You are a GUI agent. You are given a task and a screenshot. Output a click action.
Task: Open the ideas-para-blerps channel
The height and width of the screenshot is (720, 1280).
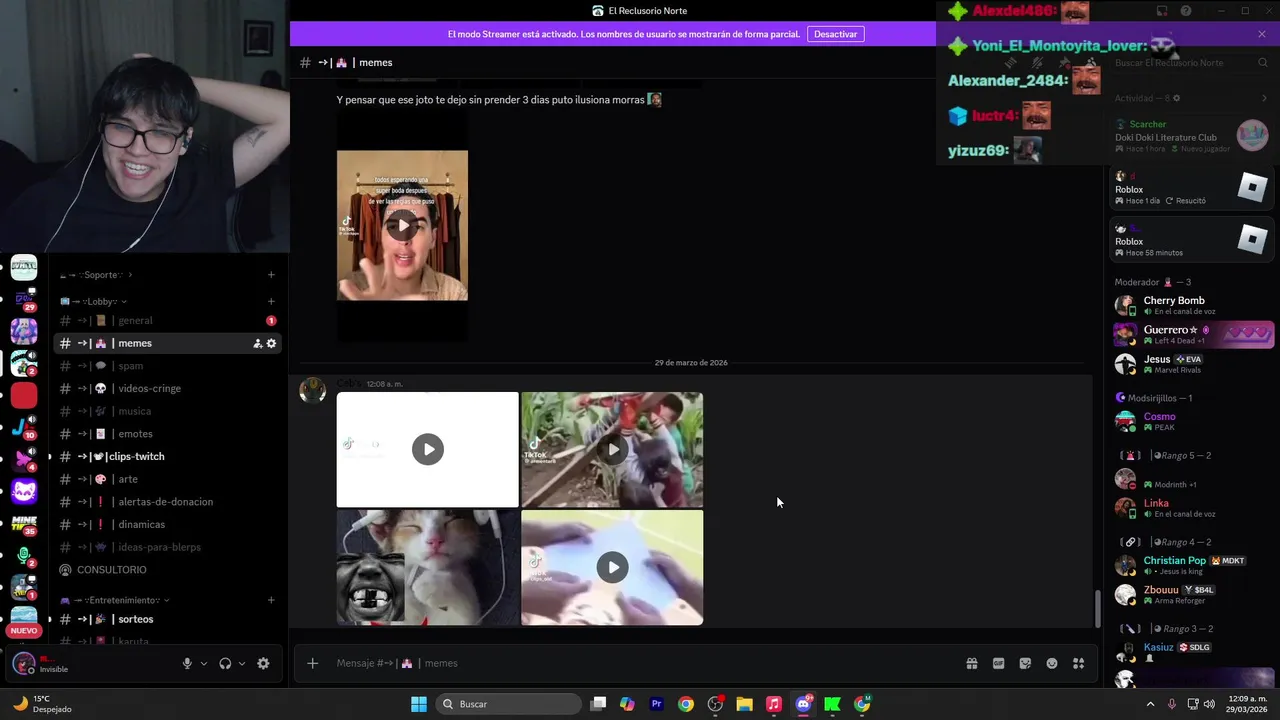click(x=168, y=547)
